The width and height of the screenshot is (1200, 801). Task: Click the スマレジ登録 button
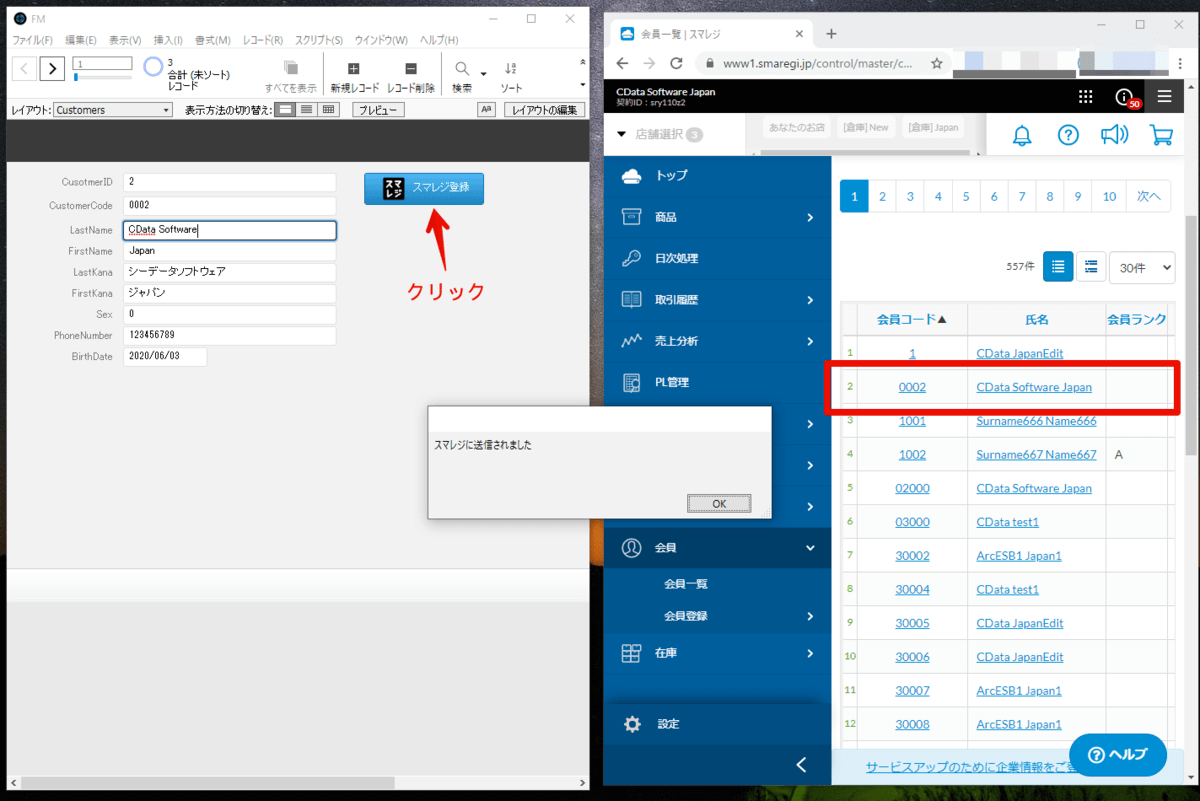pyautogui.click(x=424, y=188)
